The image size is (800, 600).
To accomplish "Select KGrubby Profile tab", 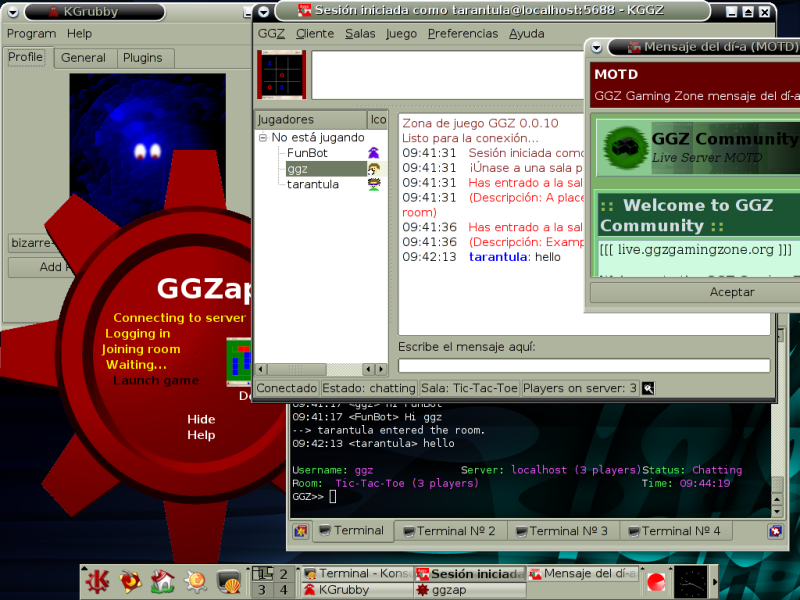I will 26,57.
